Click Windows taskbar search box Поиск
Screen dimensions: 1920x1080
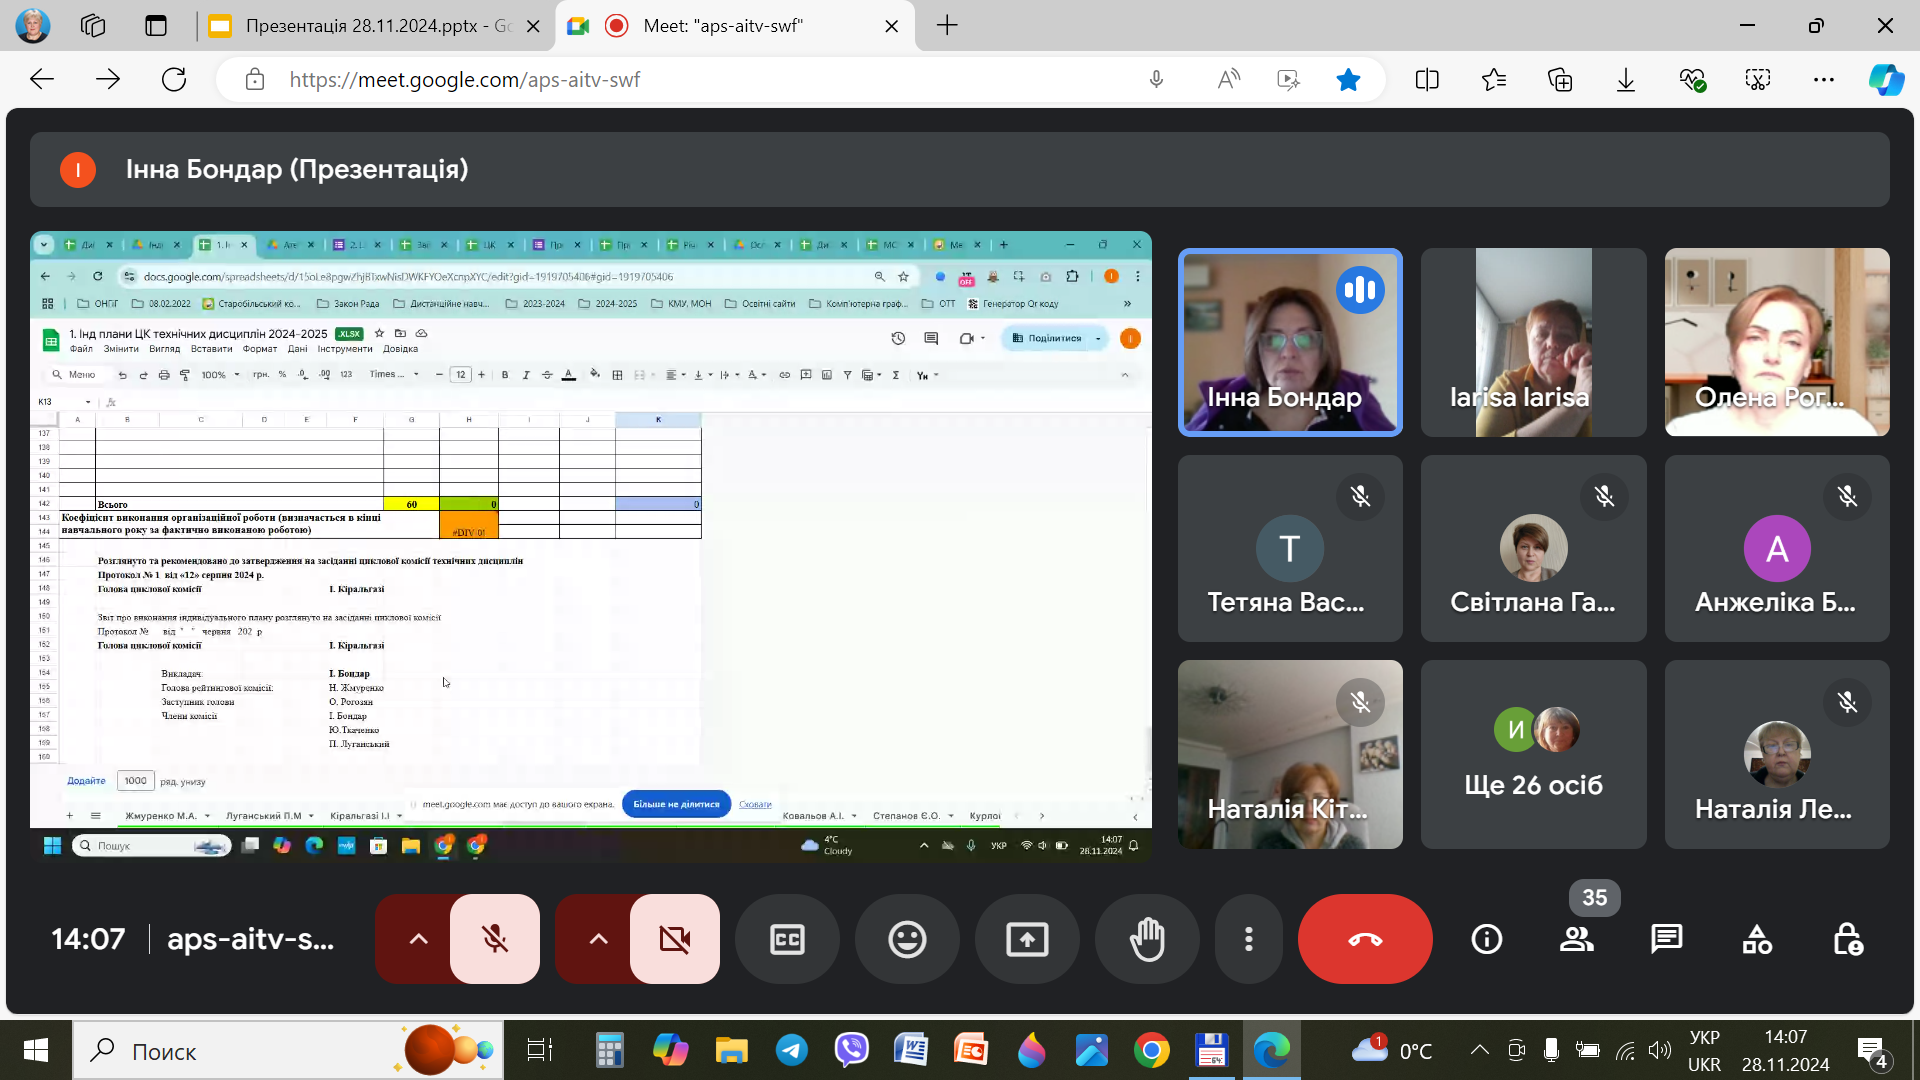[286, 1050]
